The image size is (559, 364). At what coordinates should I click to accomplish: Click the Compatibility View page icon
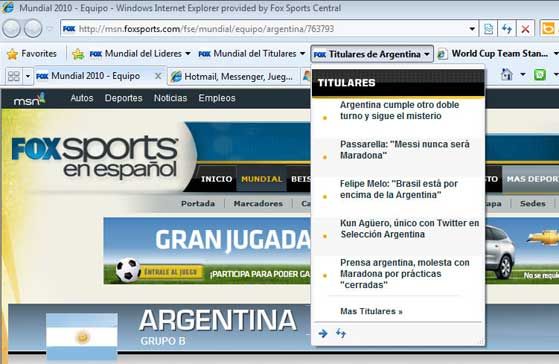[488, 29]
